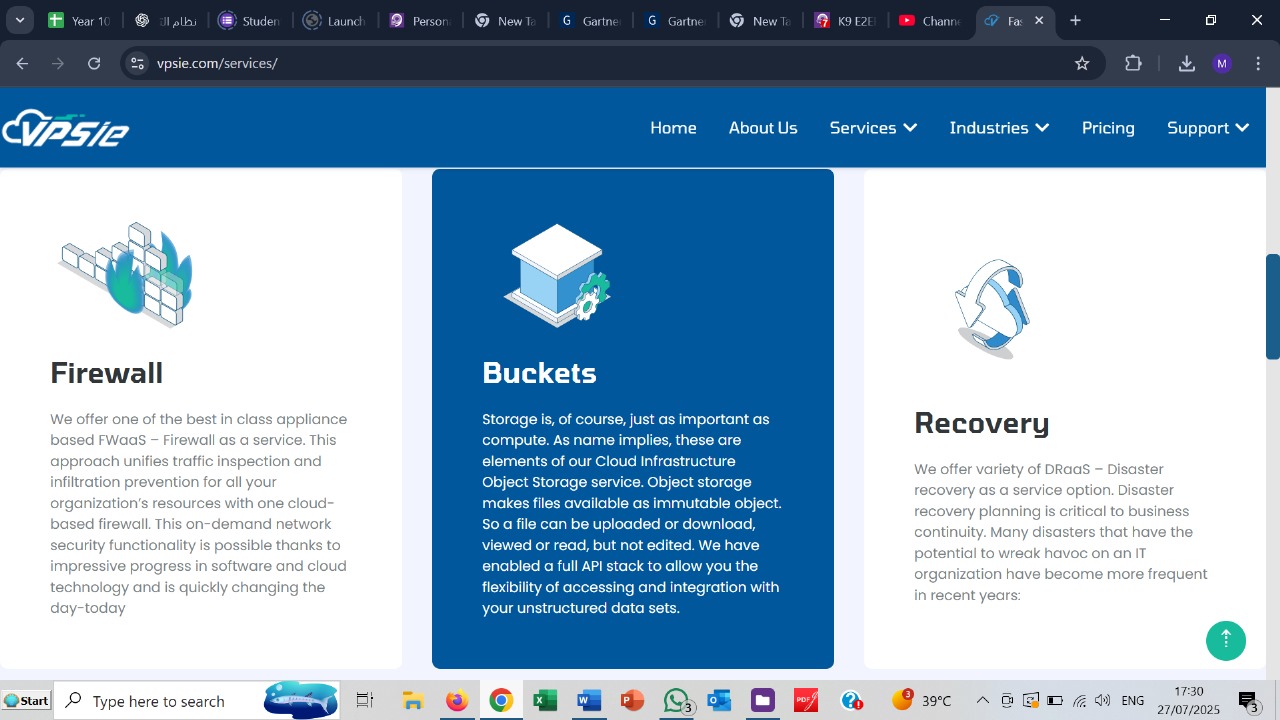Click the purple profile avatar in Chrome

click(1221, 62)
